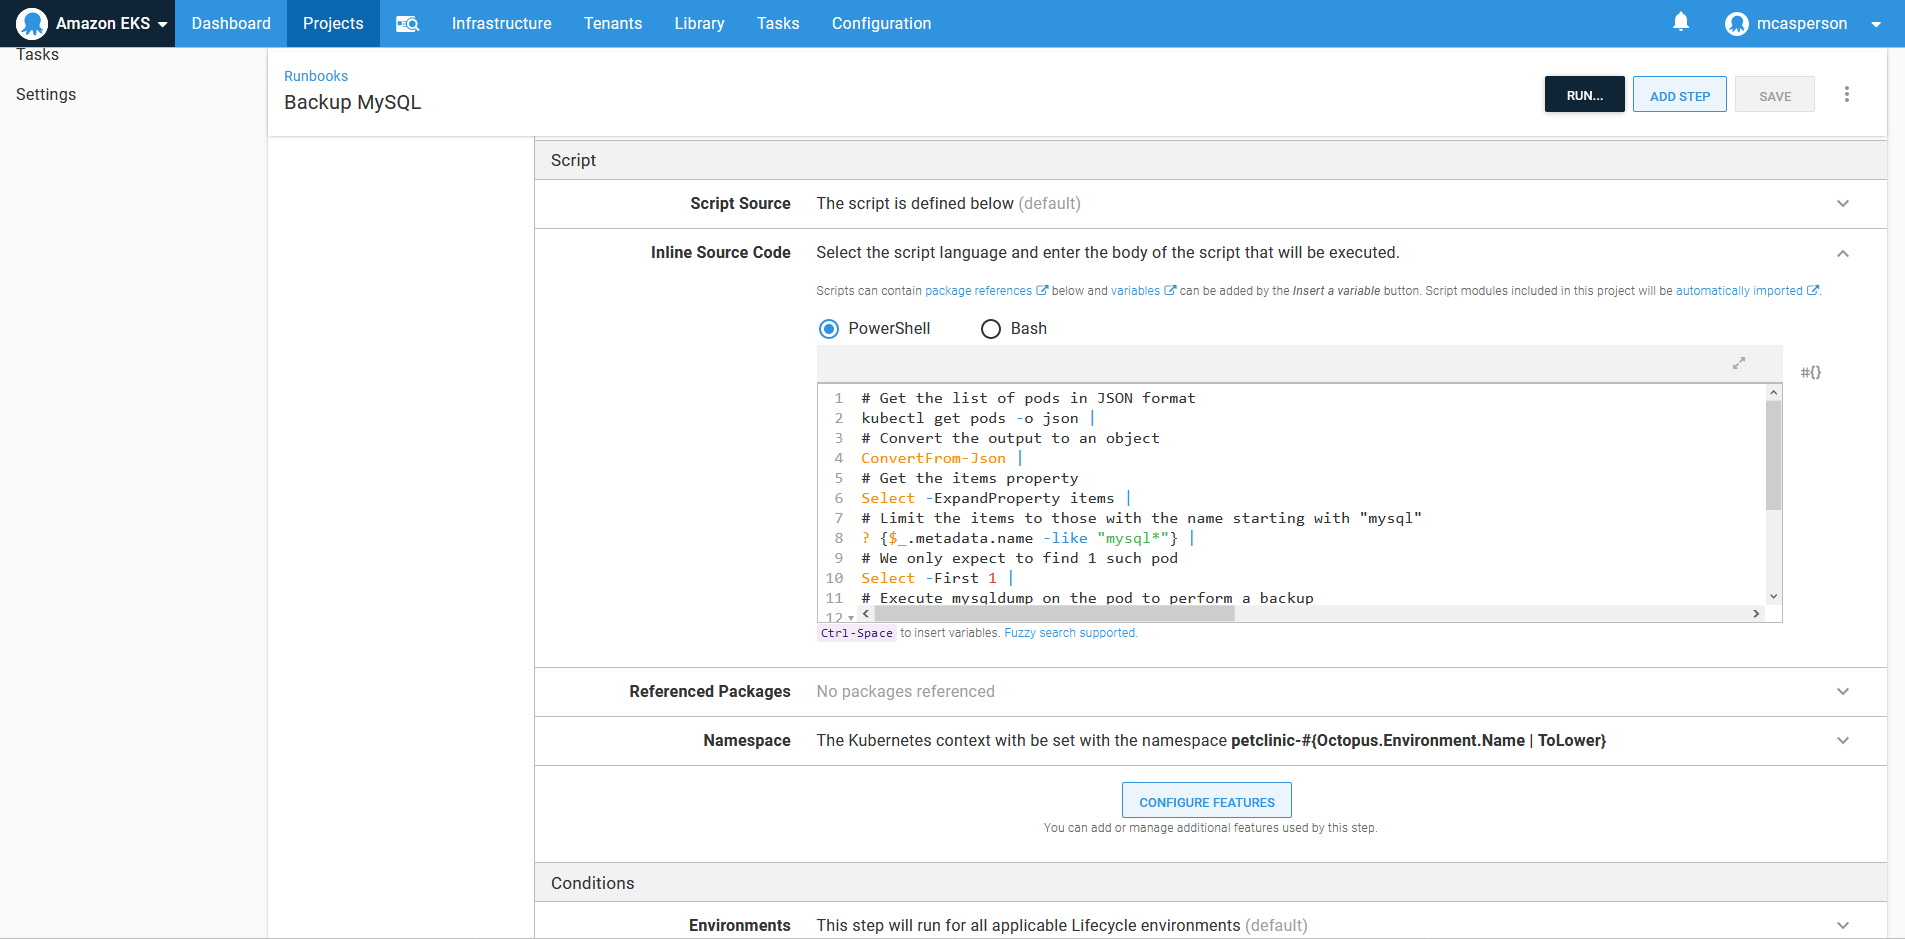Screen dimensions: 1905x939
Task: Open the notifications bell icon
Action: [1681, 22]
